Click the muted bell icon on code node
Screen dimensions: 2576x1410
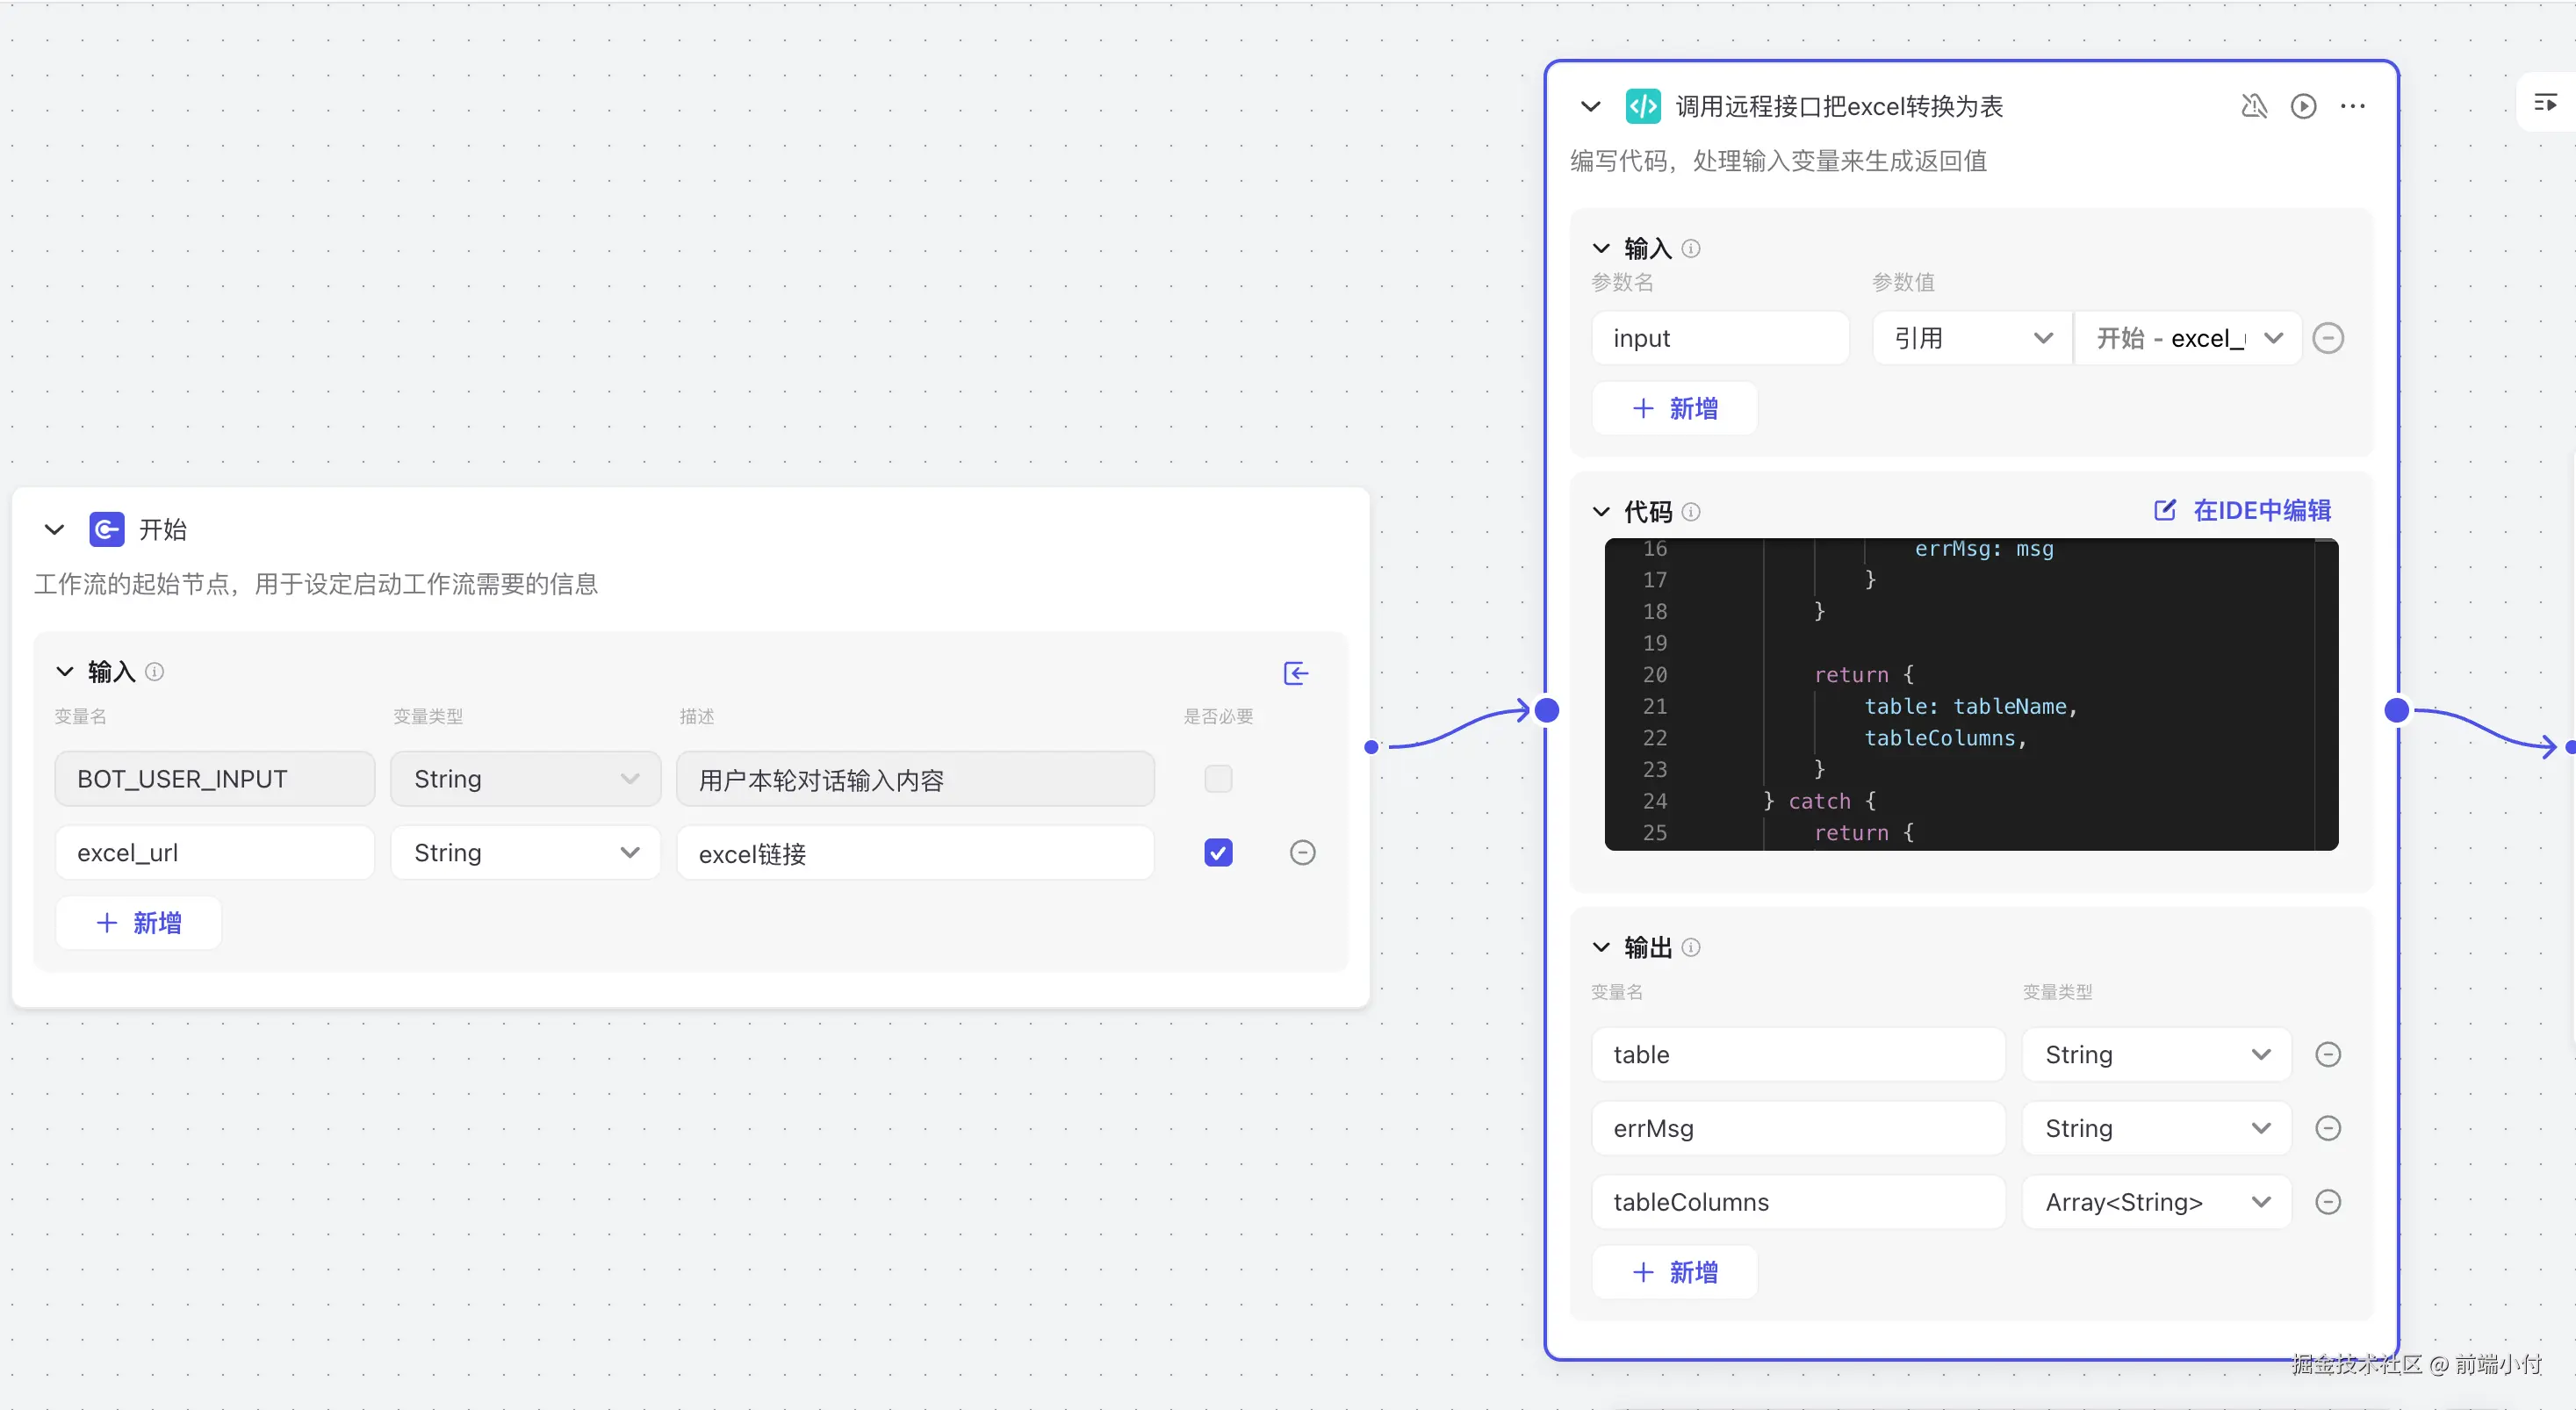[x=2254, y=106]
